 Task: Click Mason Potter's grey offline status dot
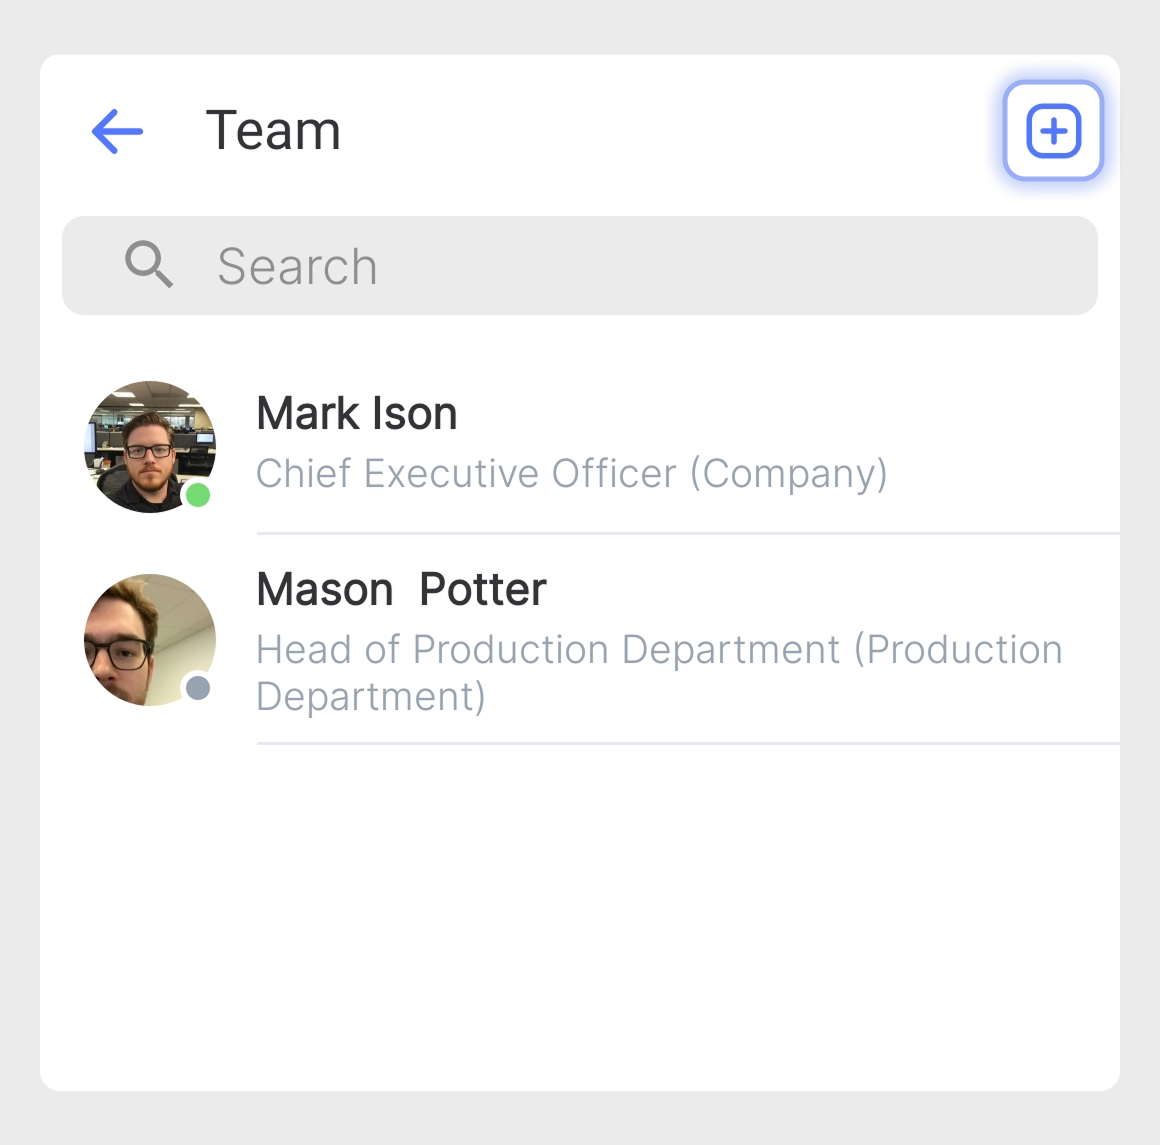coord(198,688)
